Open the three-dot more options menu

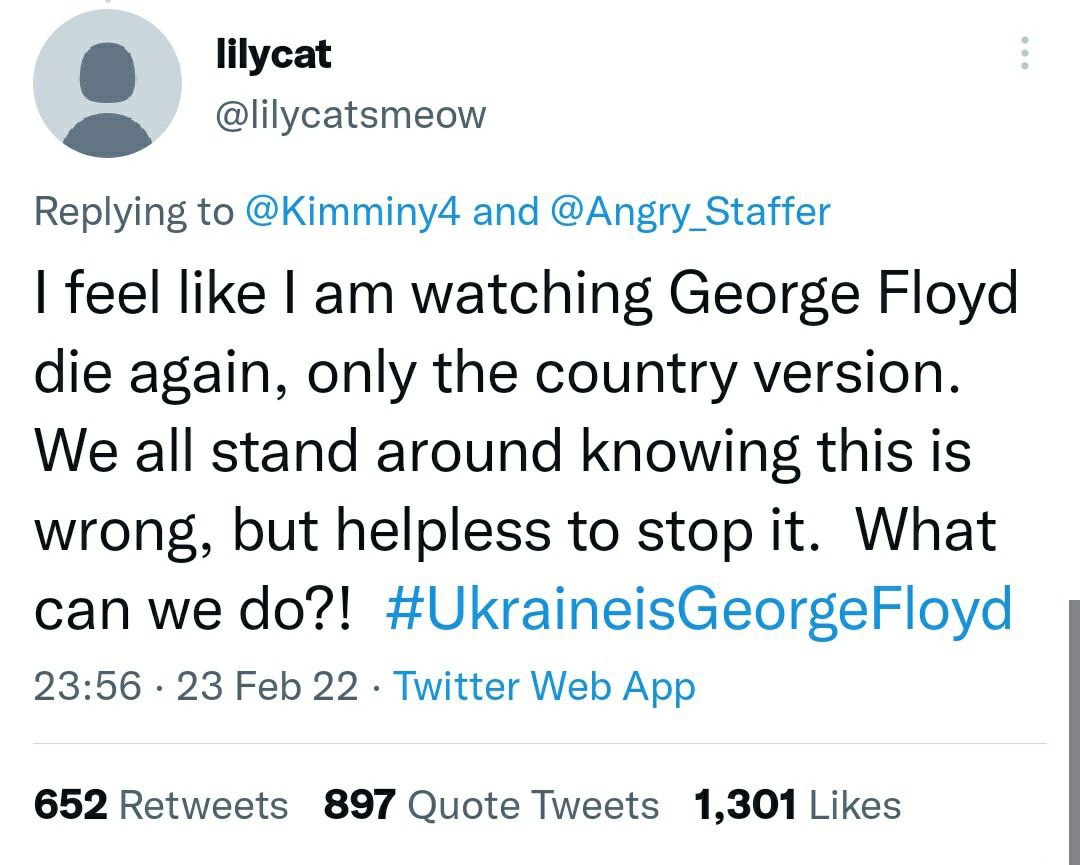pos(1025,53)
